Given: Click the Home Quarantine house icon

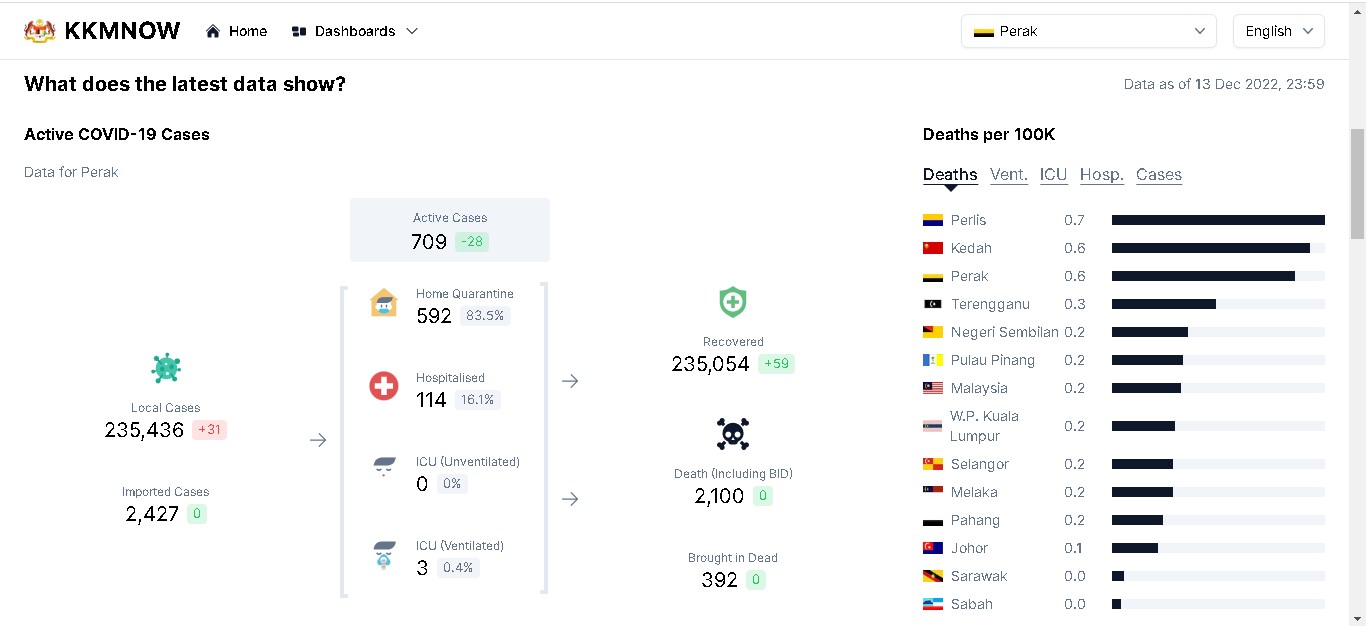Looking at the screenshot, I should [384, 303].
